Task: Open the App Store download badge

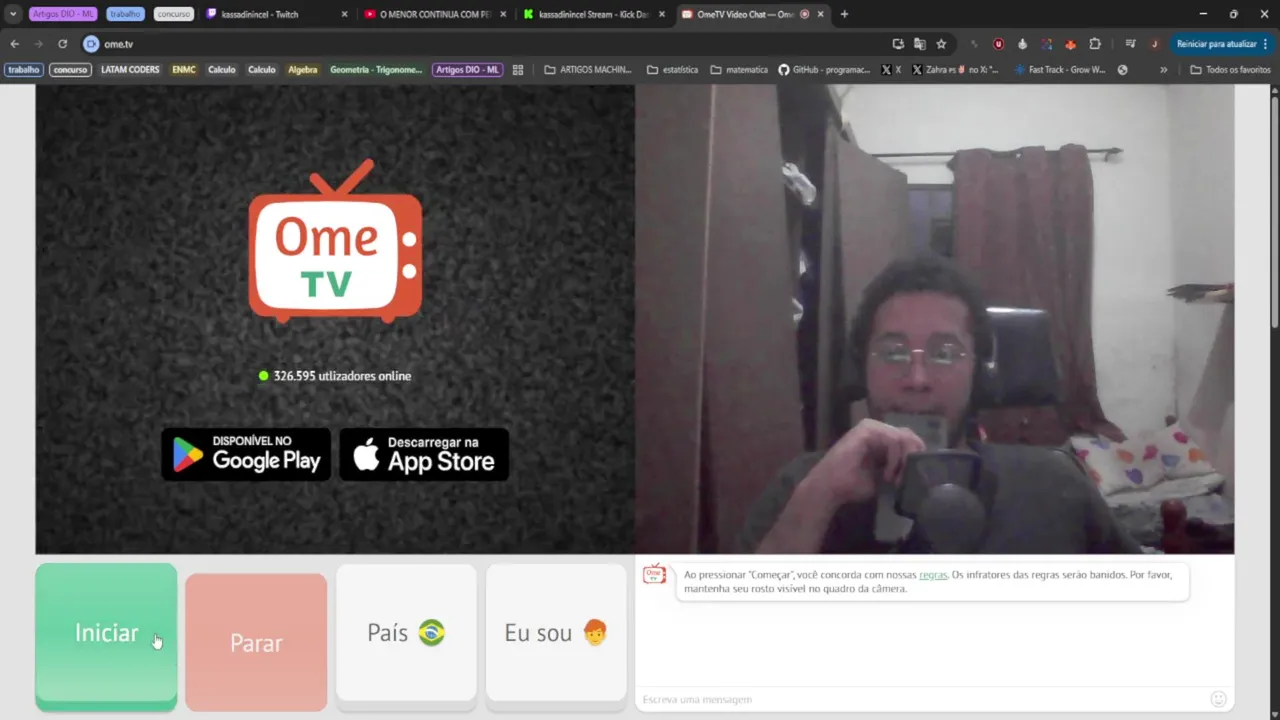Action: click(424, 454)
